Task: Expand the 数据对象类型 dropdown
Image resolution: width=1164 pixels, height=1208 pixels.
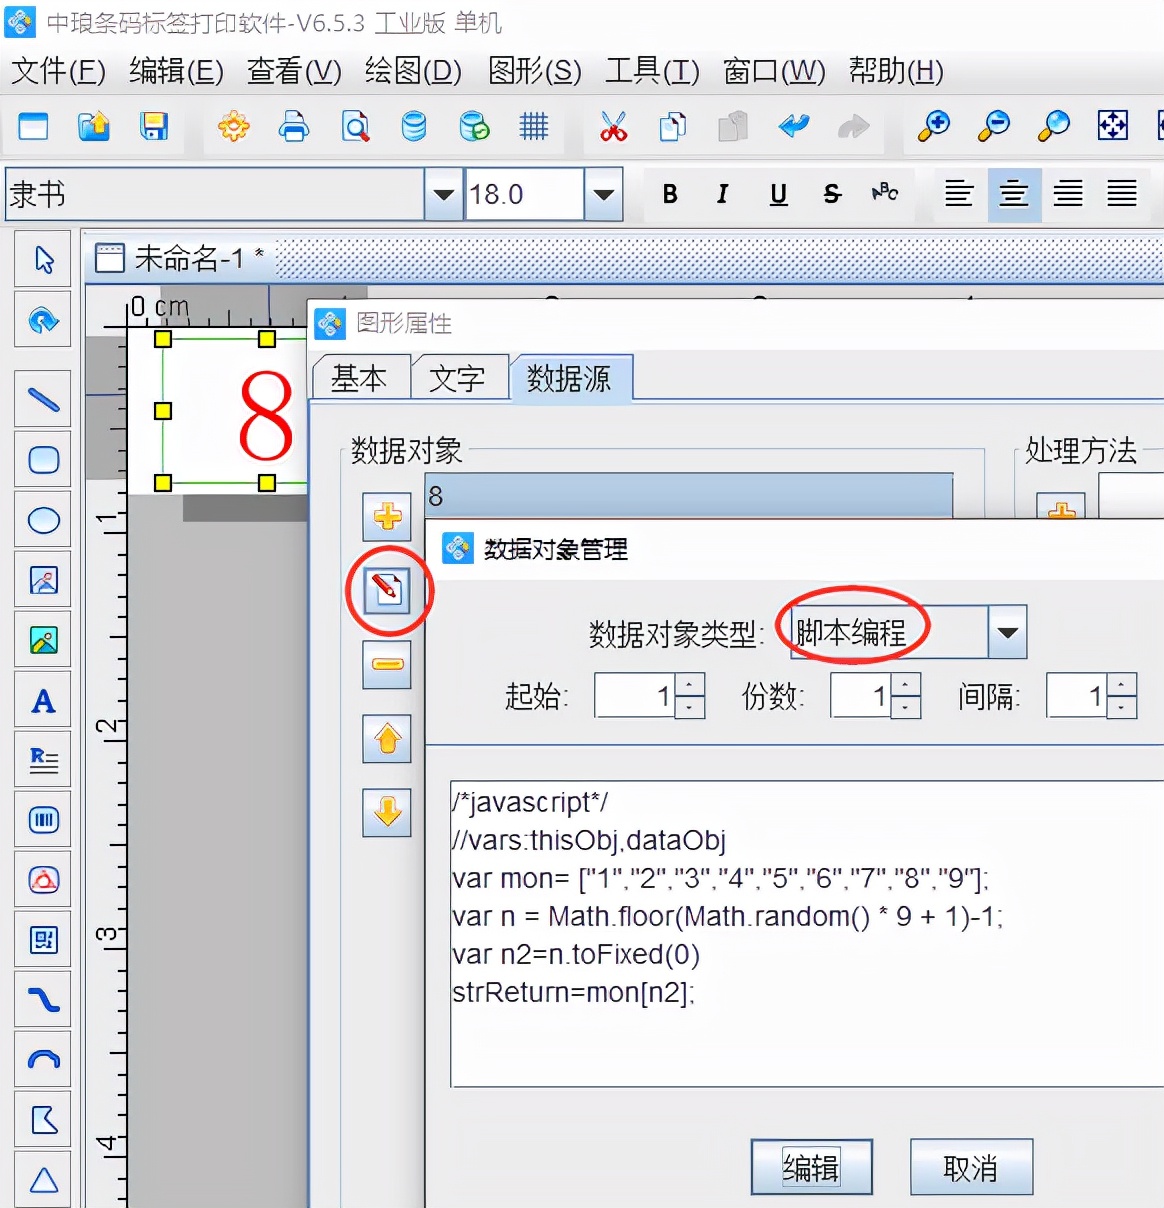Action: (1008, 632)
